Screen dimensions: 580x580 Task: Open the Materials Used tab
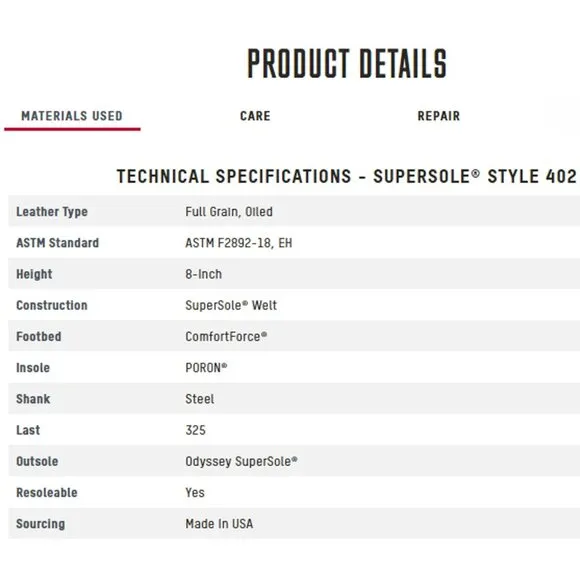pos(72,116)
